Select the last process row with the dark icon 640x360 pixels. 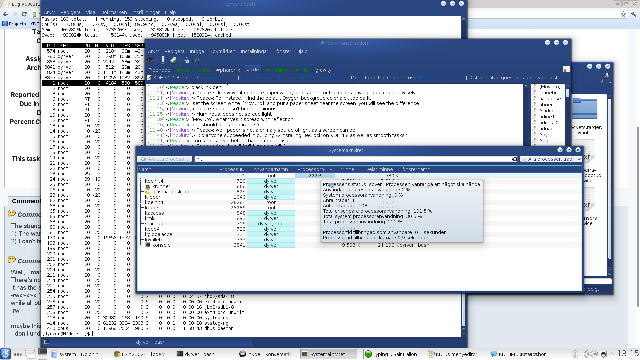coord(359,245)
